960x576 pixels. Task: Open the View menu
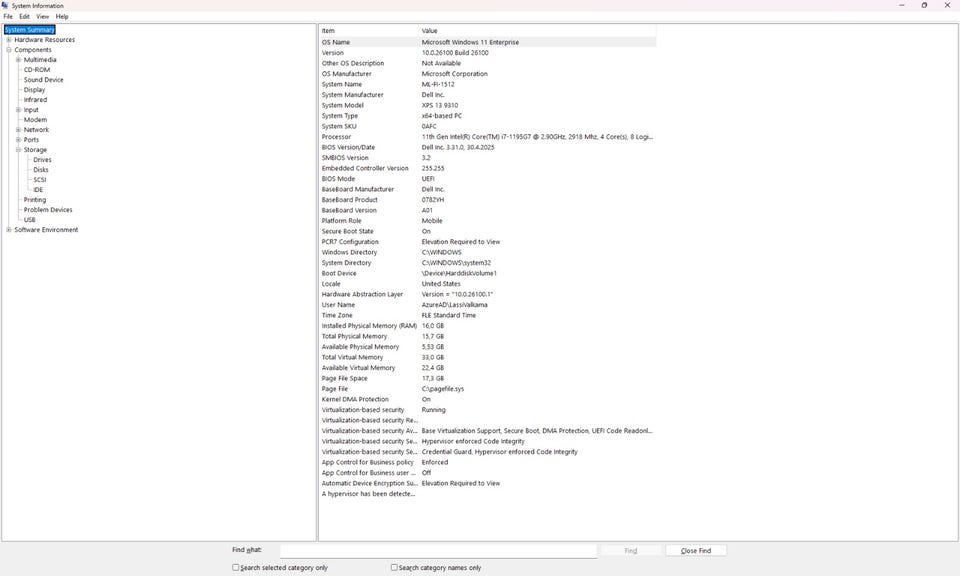[x=42, y=17]
